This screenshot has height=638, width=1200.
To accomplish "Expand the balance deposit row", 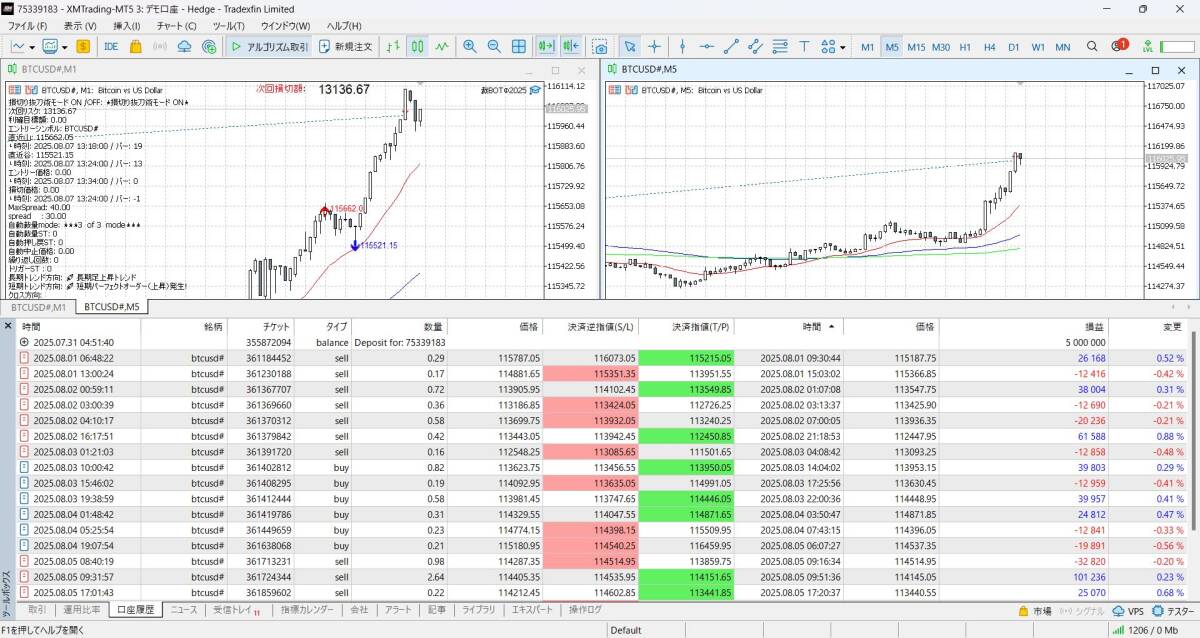I will 24,342.
